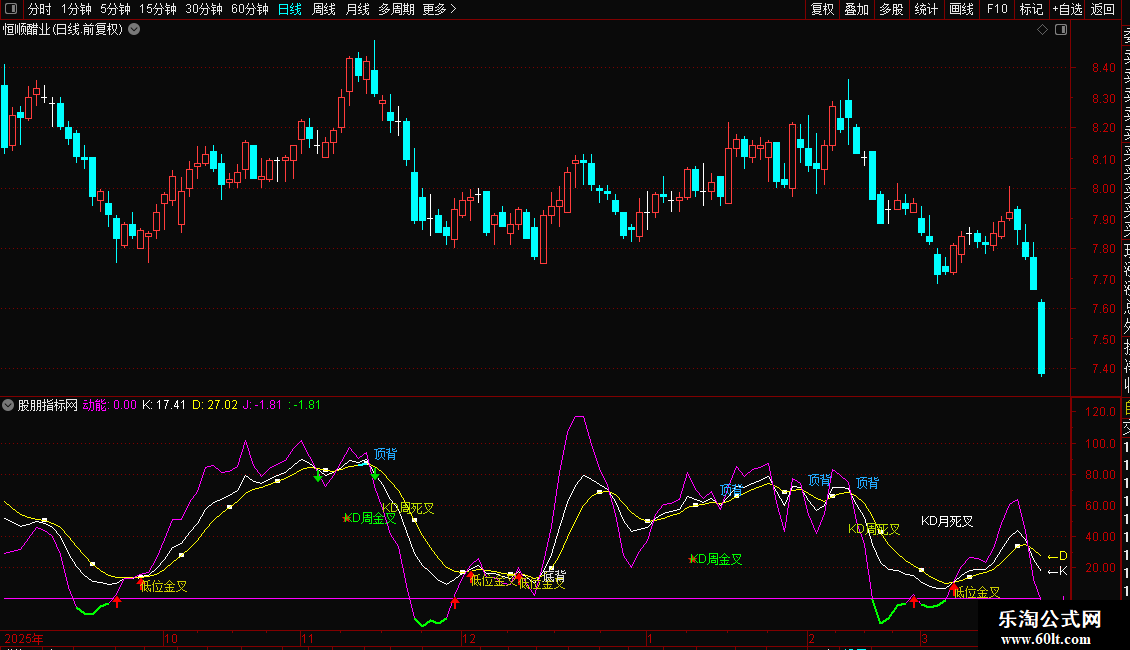The height and width of the screenshot is (650, 1130).
Task: Click the 复权 adjustment button
Action: click(x=822, y=9)
